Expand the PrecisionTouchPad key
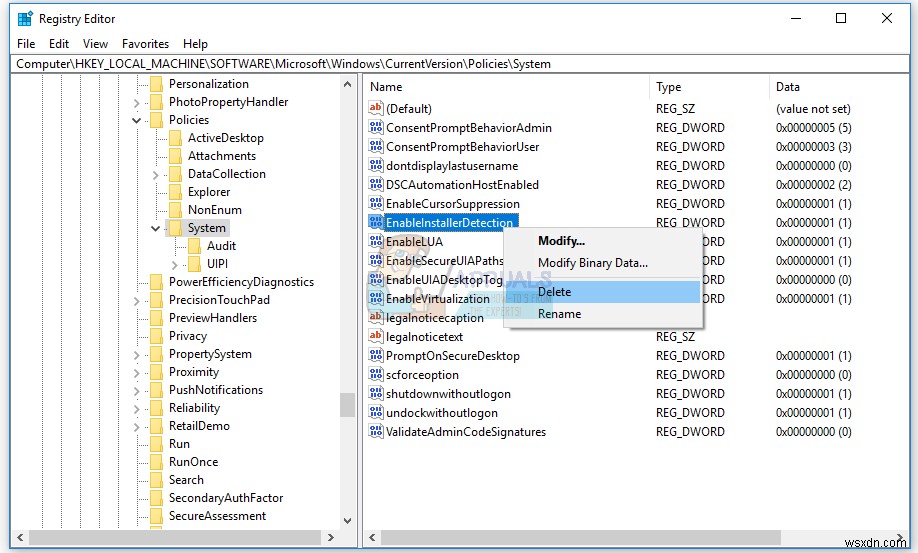Image resolution: width=918 pixels, height=553 pixels. (x=136, y=301)
